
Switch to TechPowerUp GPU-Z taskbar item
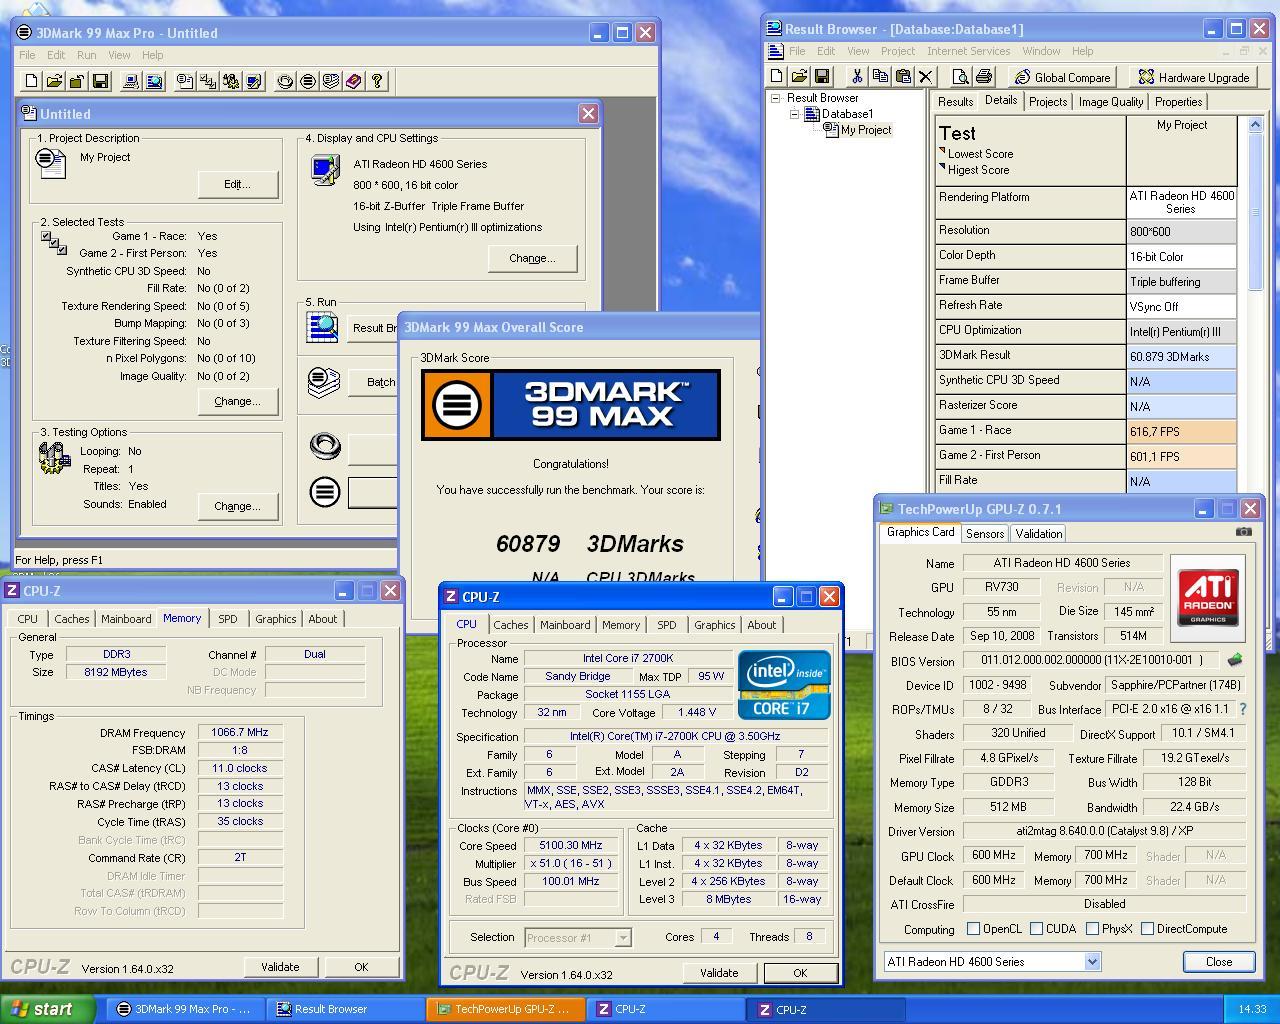pyautogui.click(x=505, y=1009)
